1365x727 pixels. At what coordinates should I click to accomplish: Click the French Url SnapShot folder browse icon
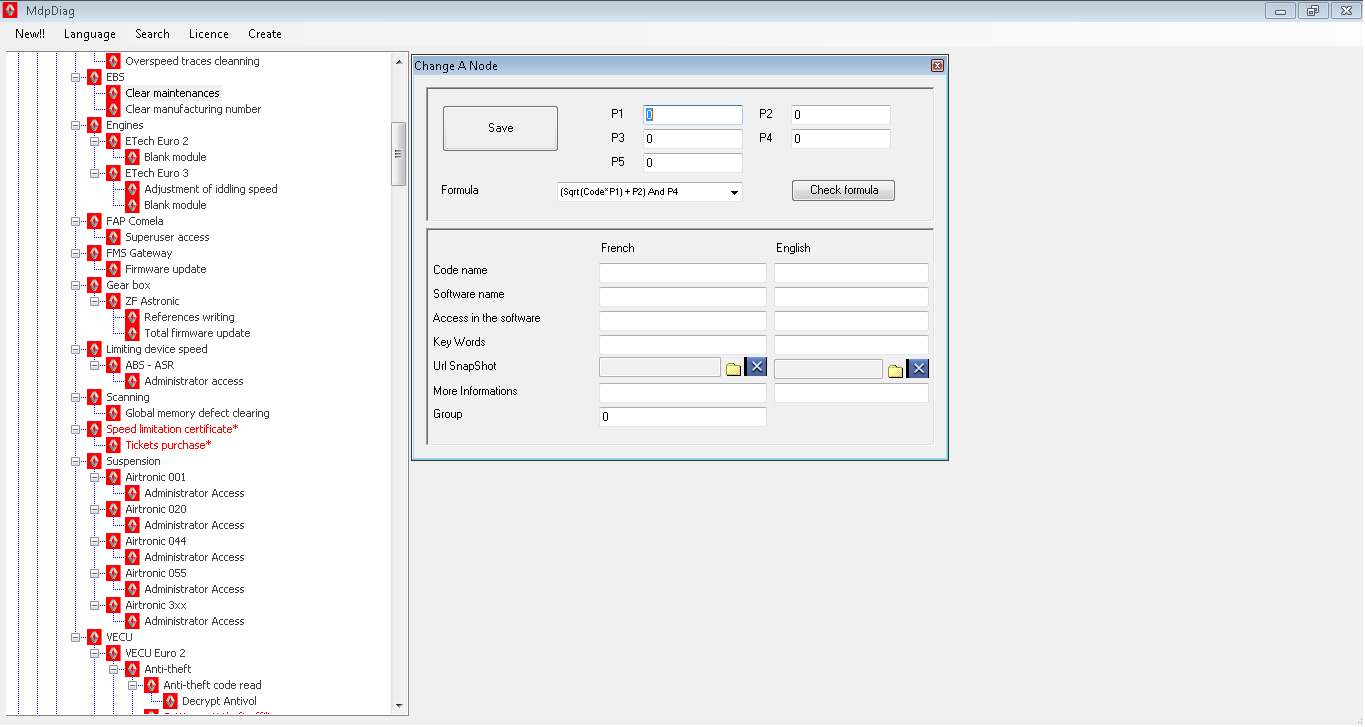click(733, 368)
